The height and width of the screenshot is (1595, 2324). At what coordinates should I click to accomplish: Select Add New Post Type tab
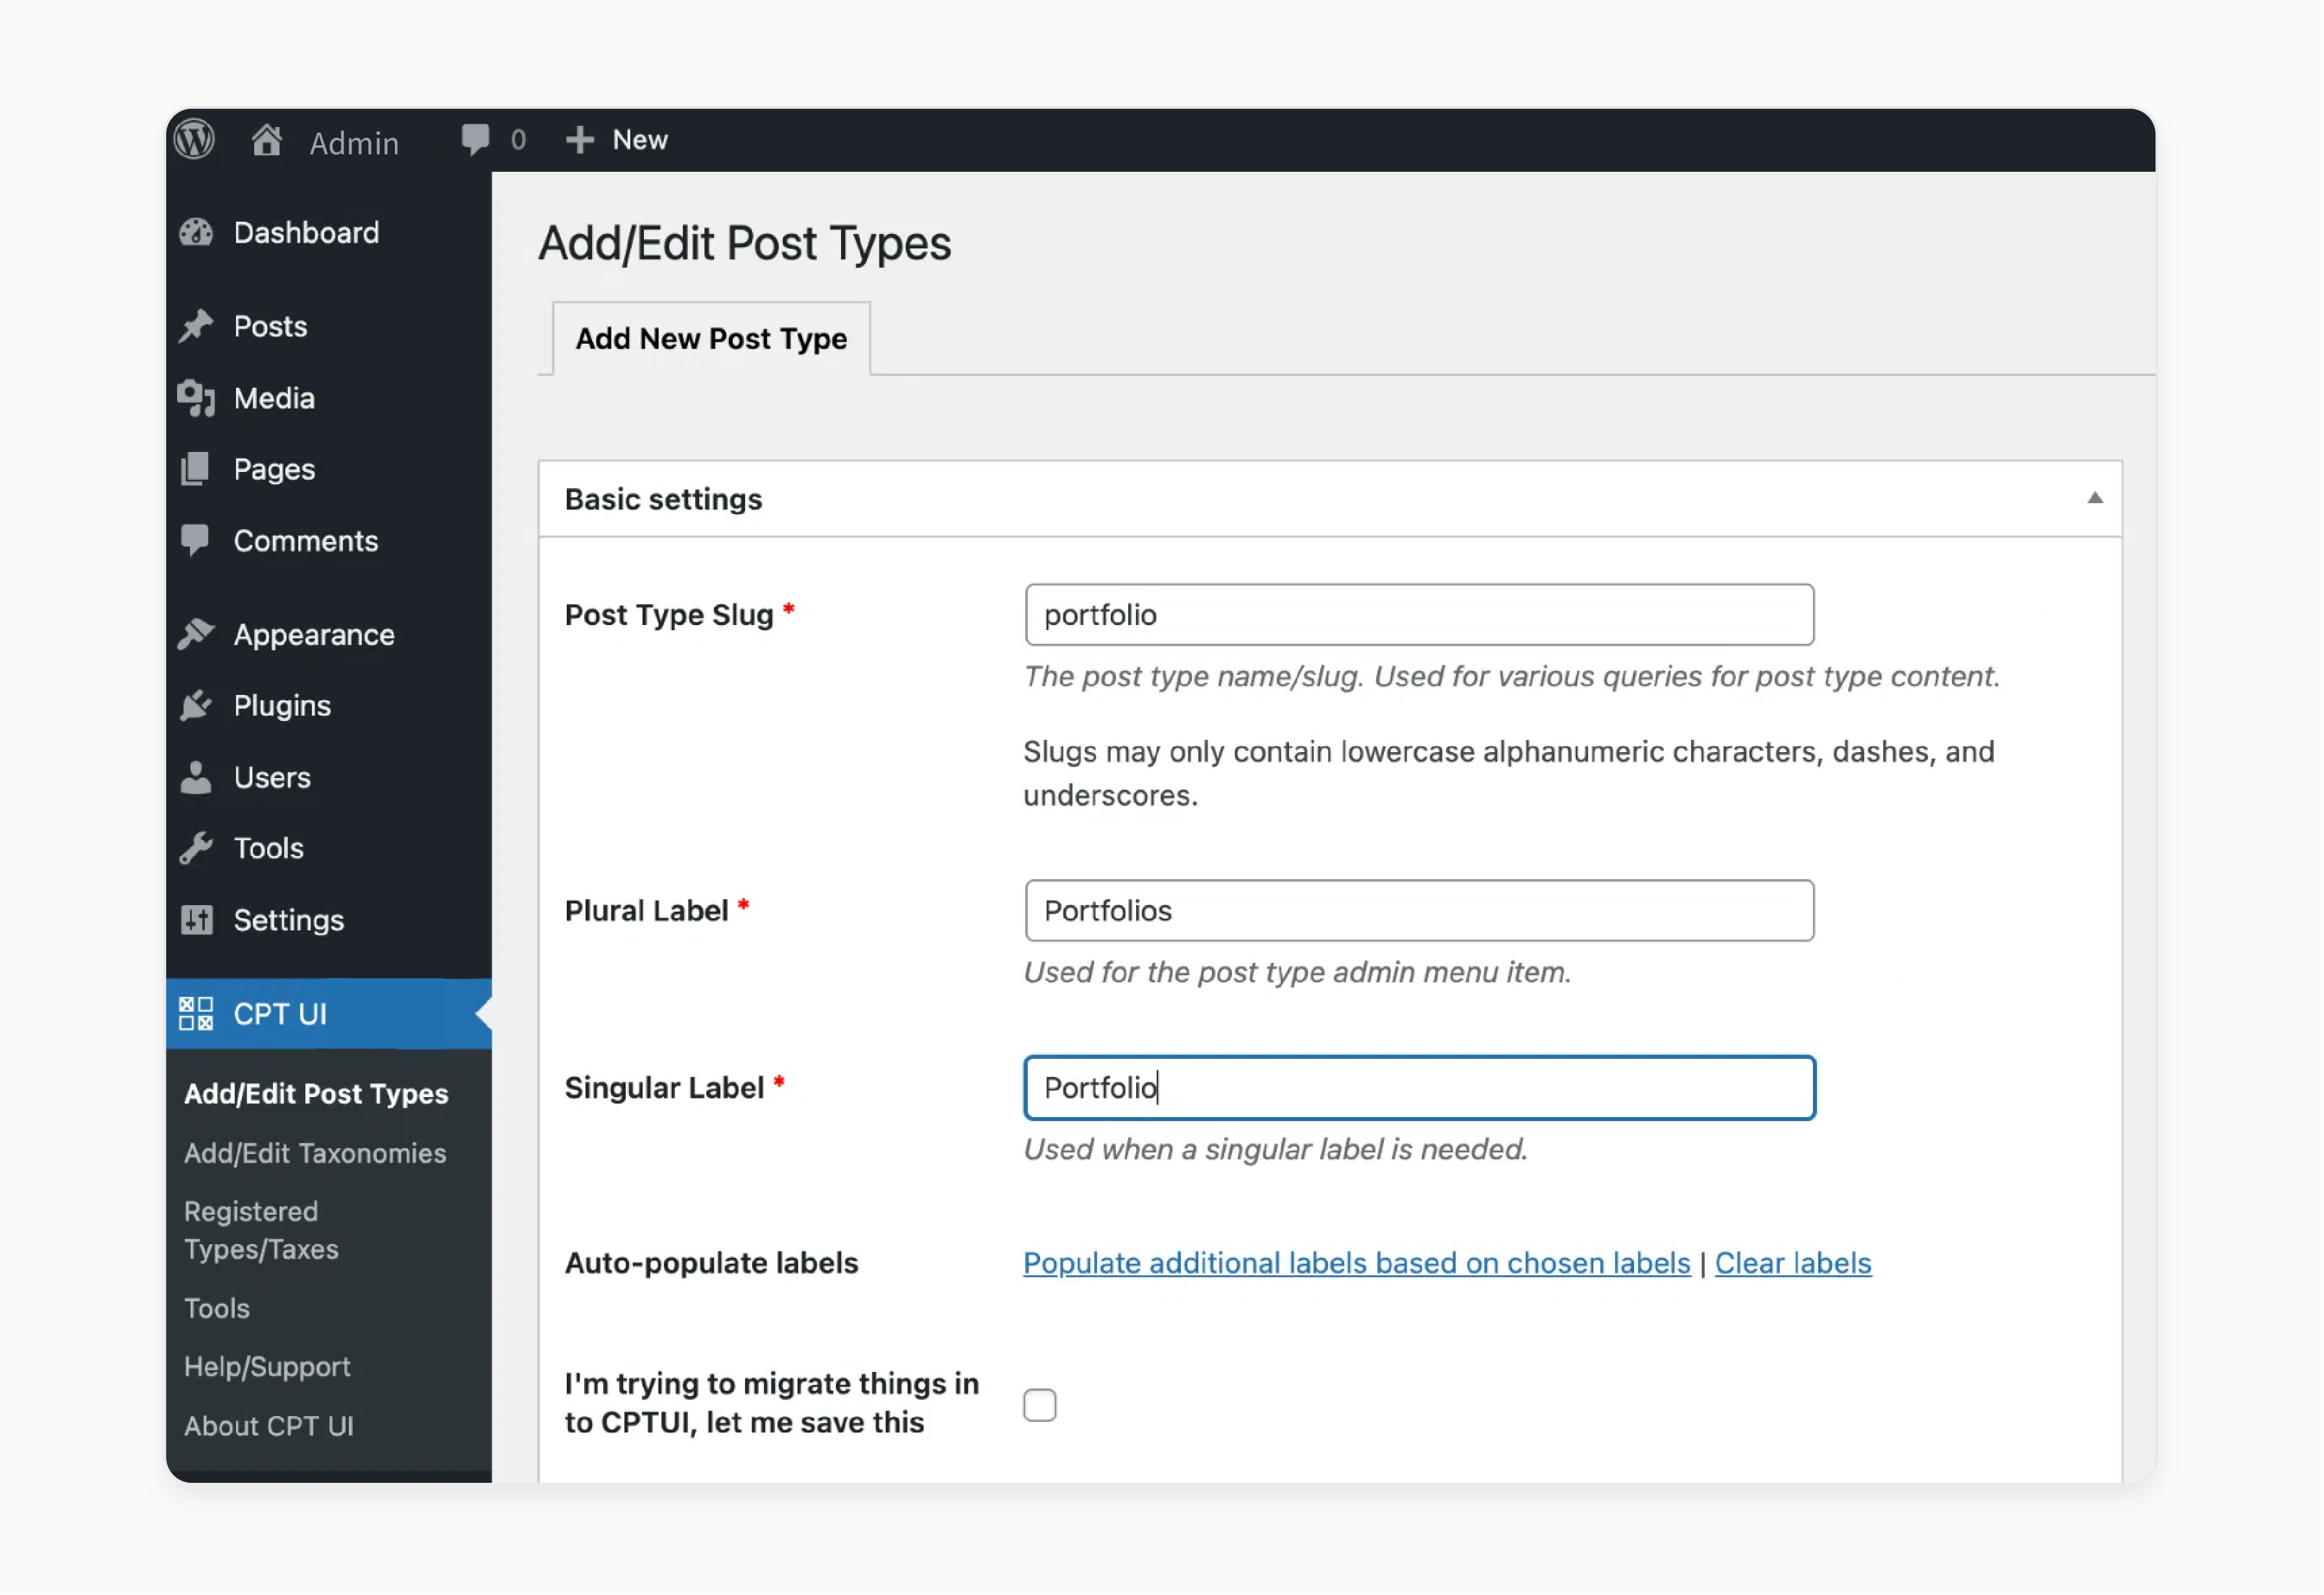(711, 339)
